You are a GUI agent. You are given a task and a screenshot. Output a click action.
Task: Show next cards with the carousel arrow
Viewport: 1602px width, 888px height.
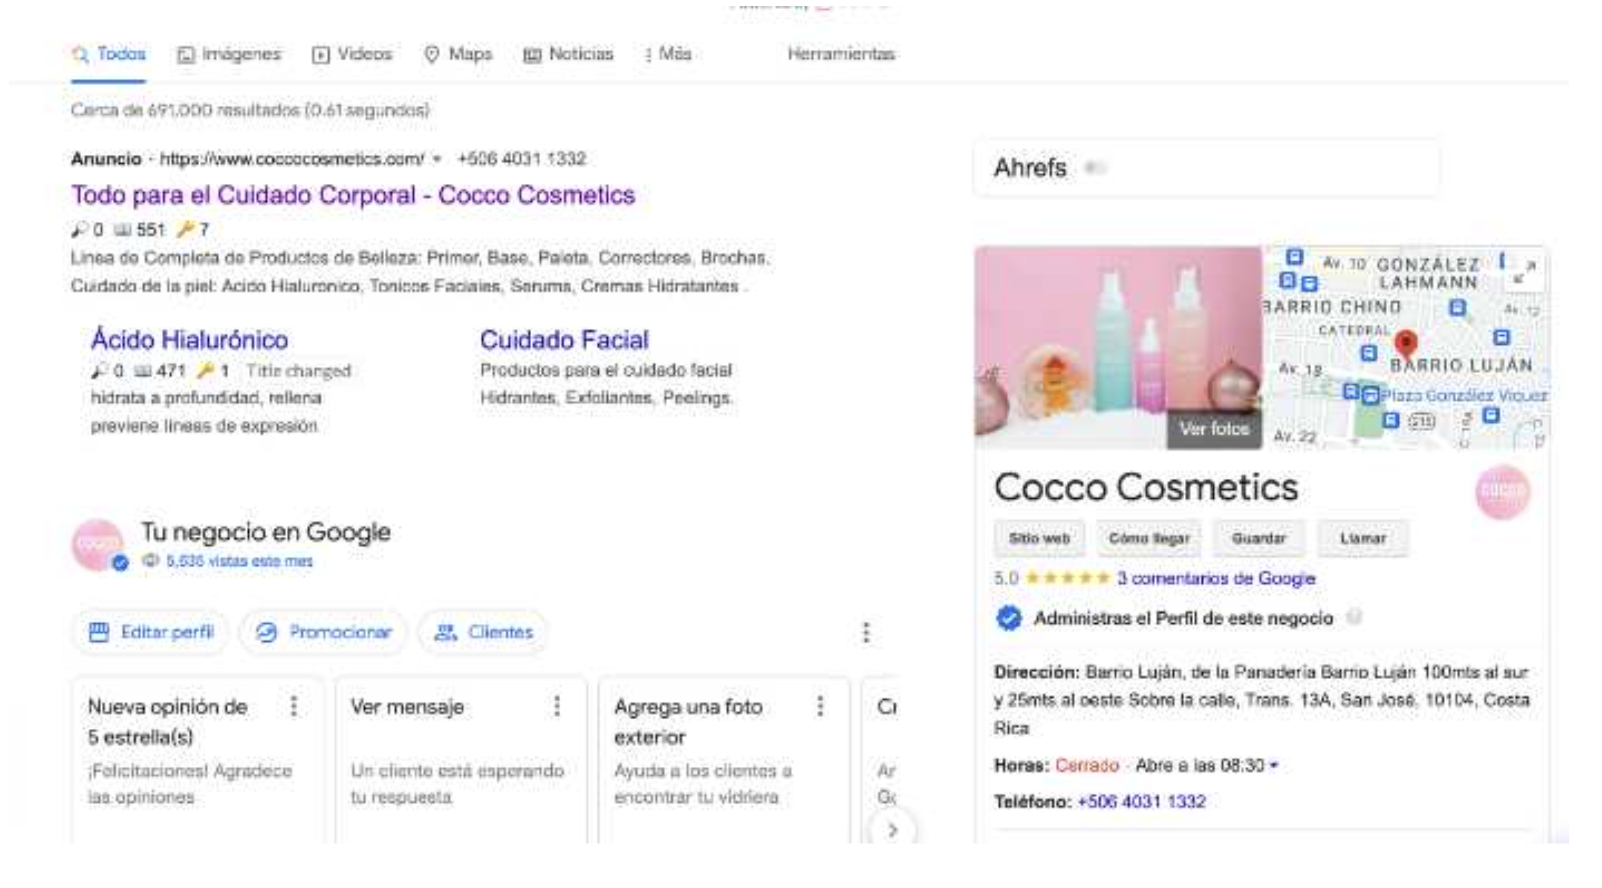click(892, 830)
